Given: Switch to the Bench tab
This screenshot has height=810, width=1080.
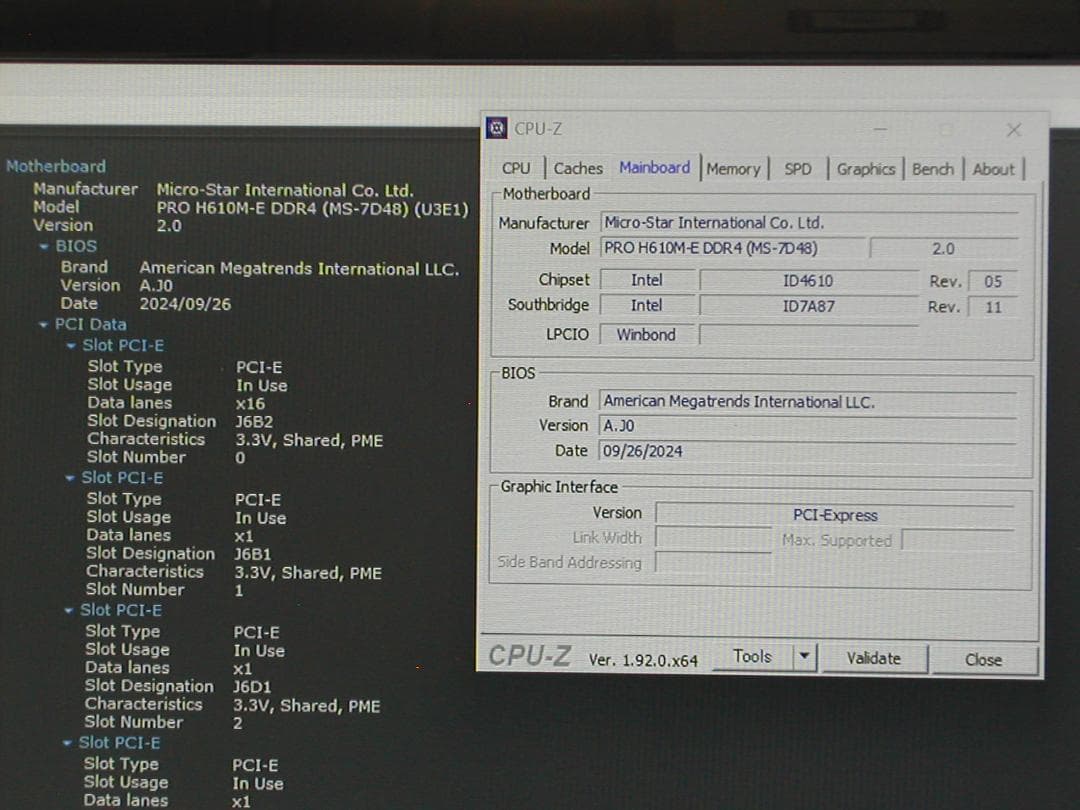Looking at the screenshot, I should point(932,169).
